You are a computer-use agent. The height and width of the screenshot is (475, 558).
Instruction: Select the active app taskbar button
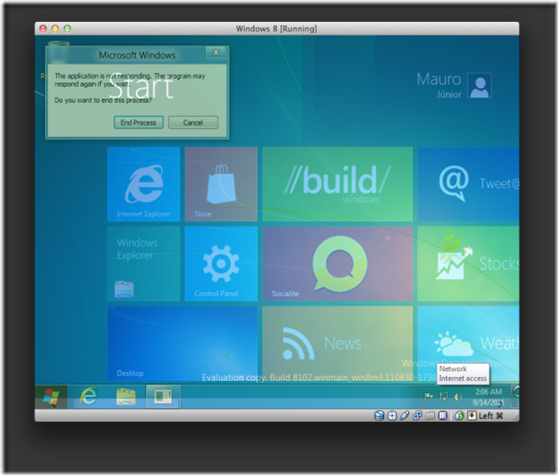pos(163,396)
